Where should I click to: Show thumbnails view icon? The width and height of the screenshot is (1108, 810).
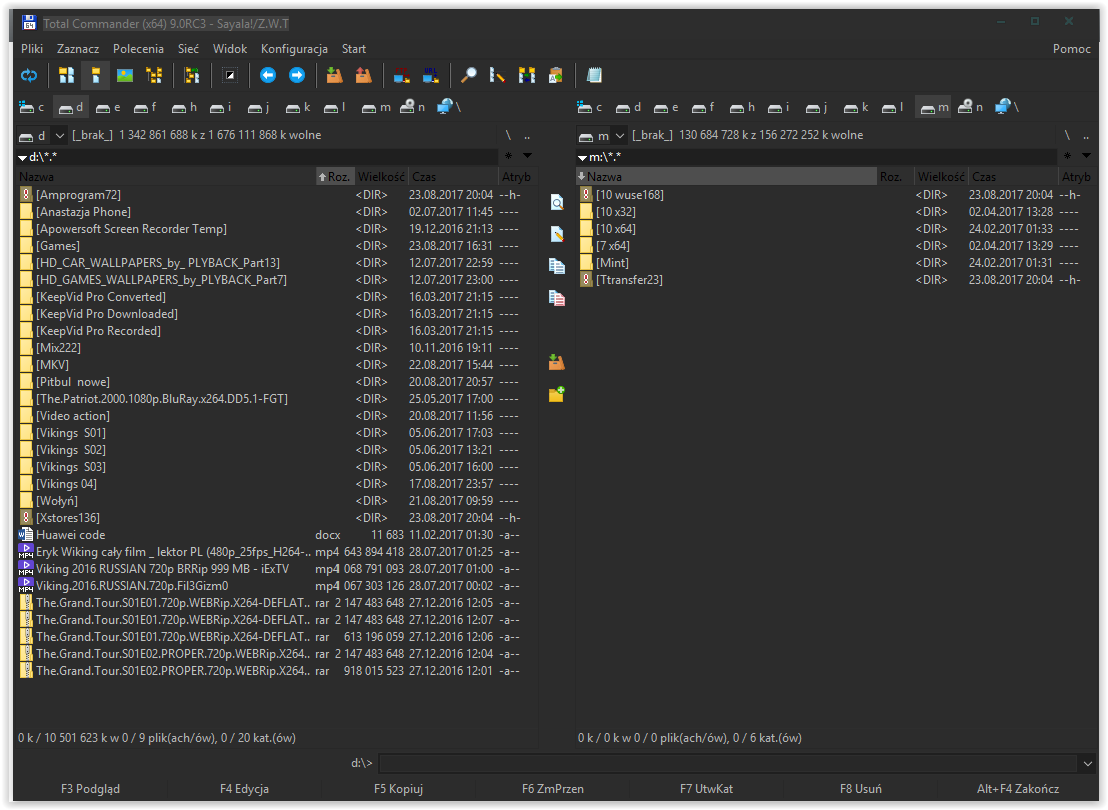pos(125,75)
